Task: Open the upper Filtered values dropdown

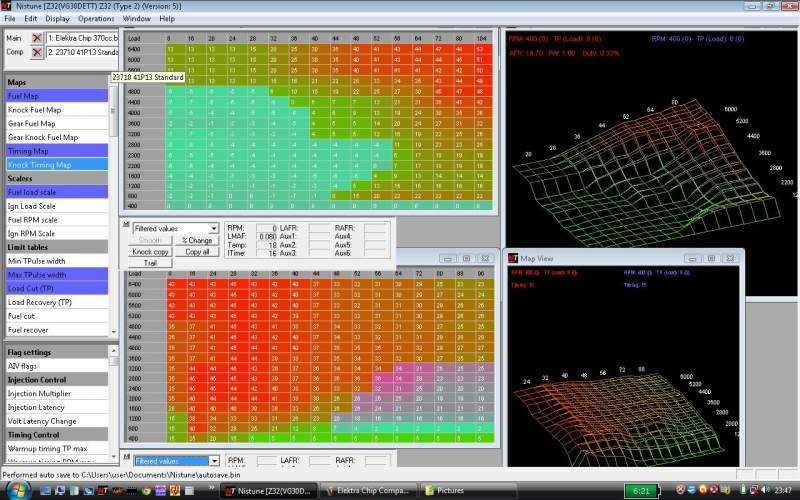Action: pyautogui.click(x=213, y=229)
